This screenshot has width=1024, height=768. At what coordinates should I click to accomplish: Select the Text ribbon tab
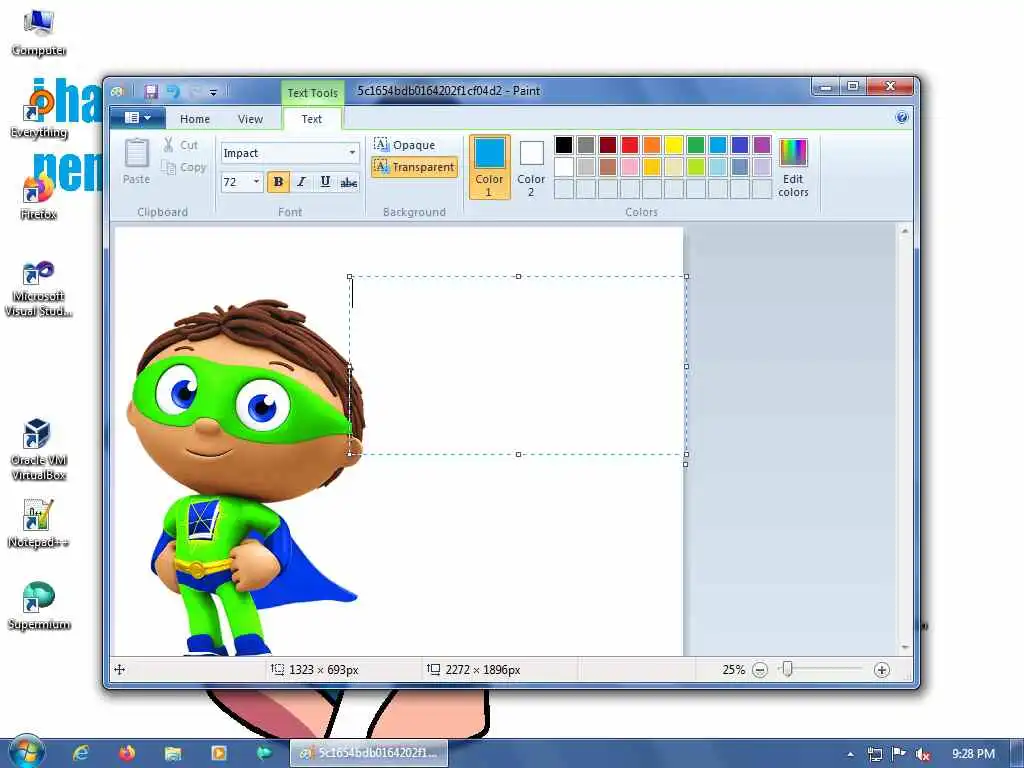[312, 119]
